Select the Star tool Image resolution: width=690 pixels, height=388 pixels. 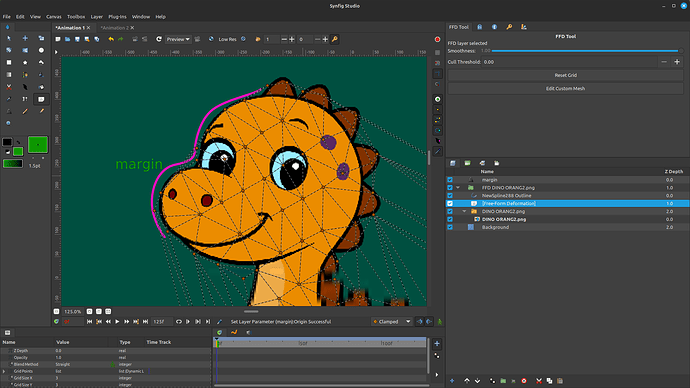(x=25, y=62)
